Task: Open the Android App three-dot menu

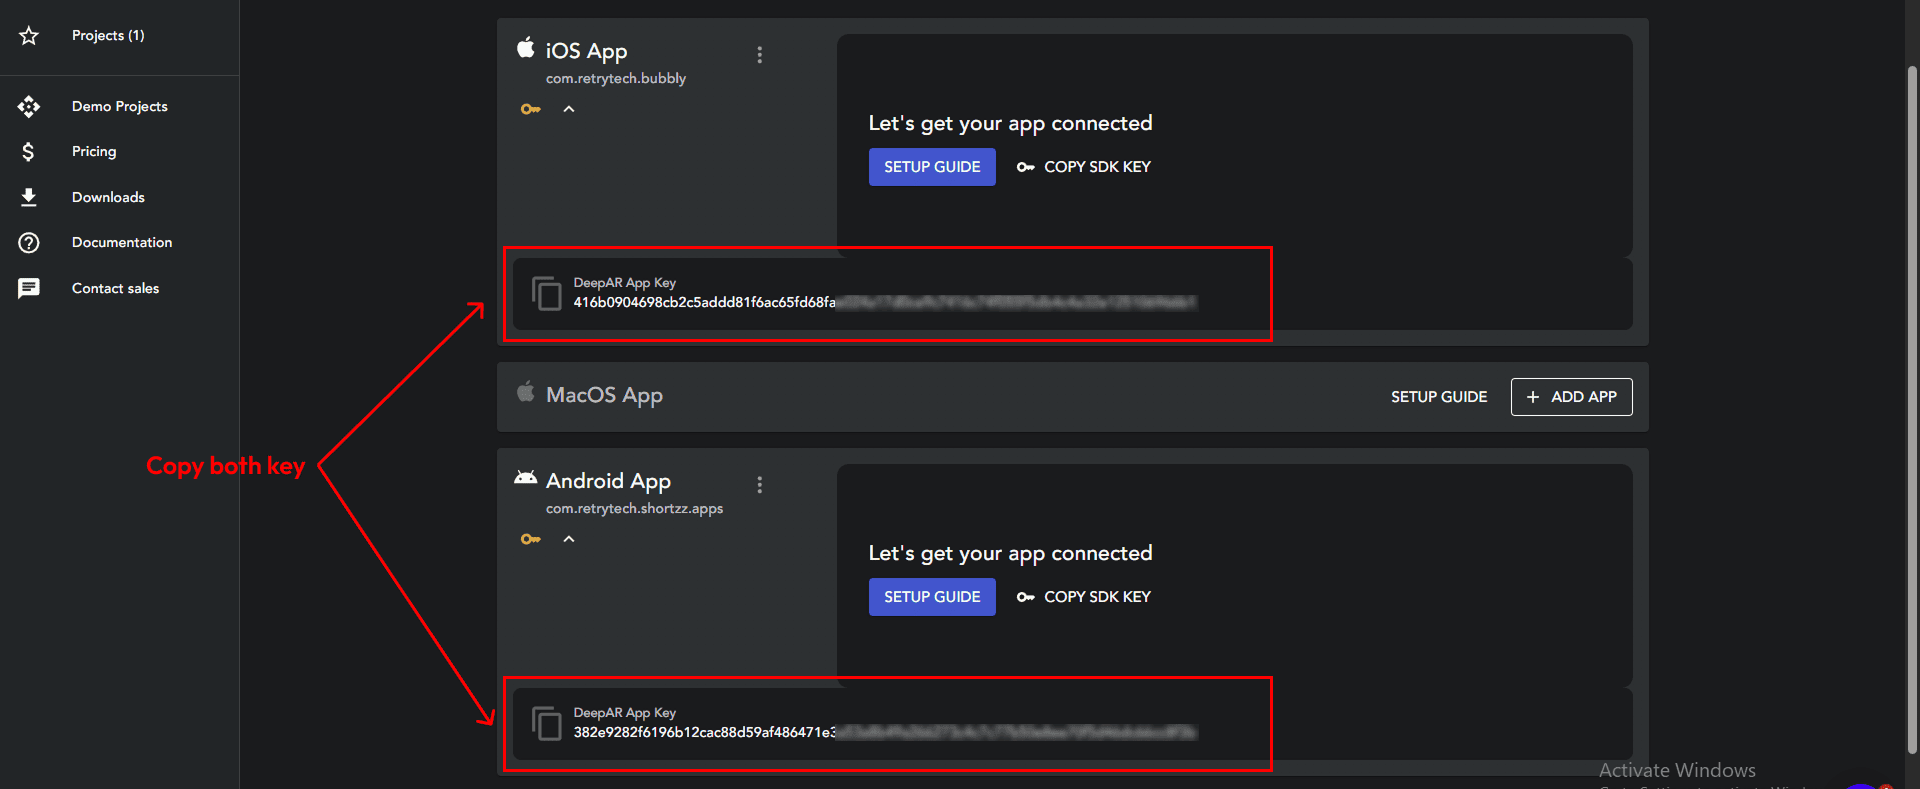Action: click(x=760, y=485)
